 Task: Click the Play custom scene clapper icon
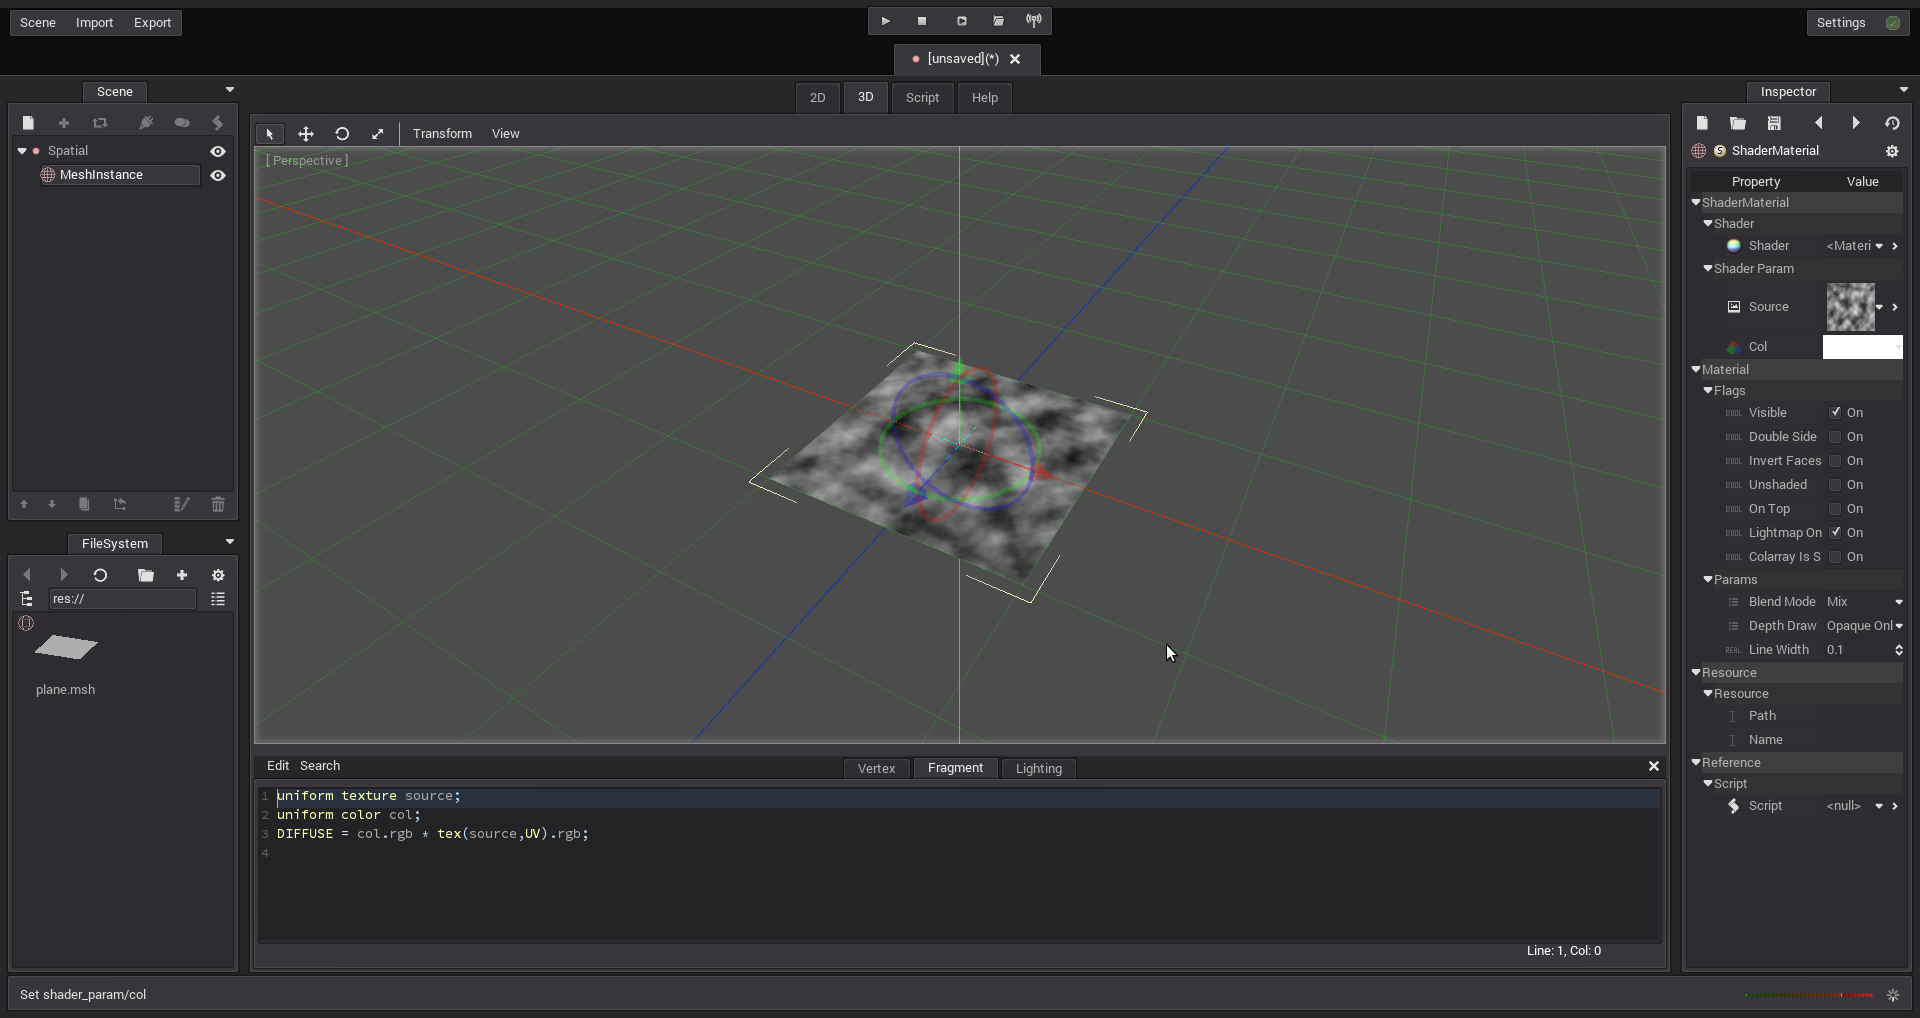point(998,21)
